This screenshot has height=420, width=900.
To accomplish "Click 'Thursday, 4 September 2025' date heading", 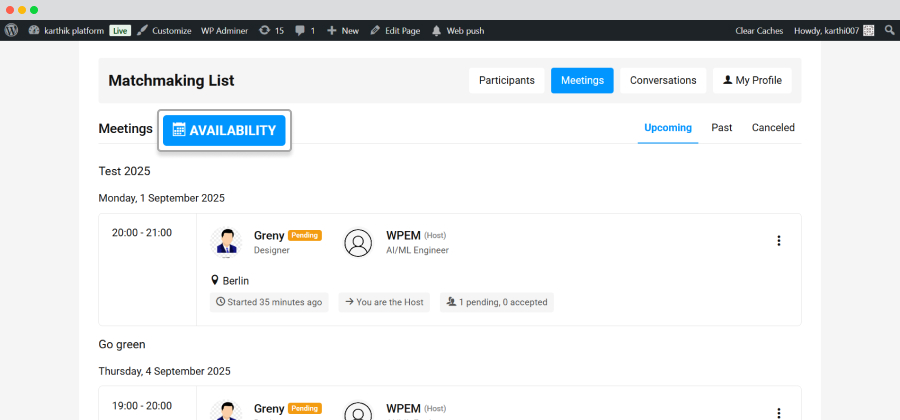I will (x=165, y=371).
